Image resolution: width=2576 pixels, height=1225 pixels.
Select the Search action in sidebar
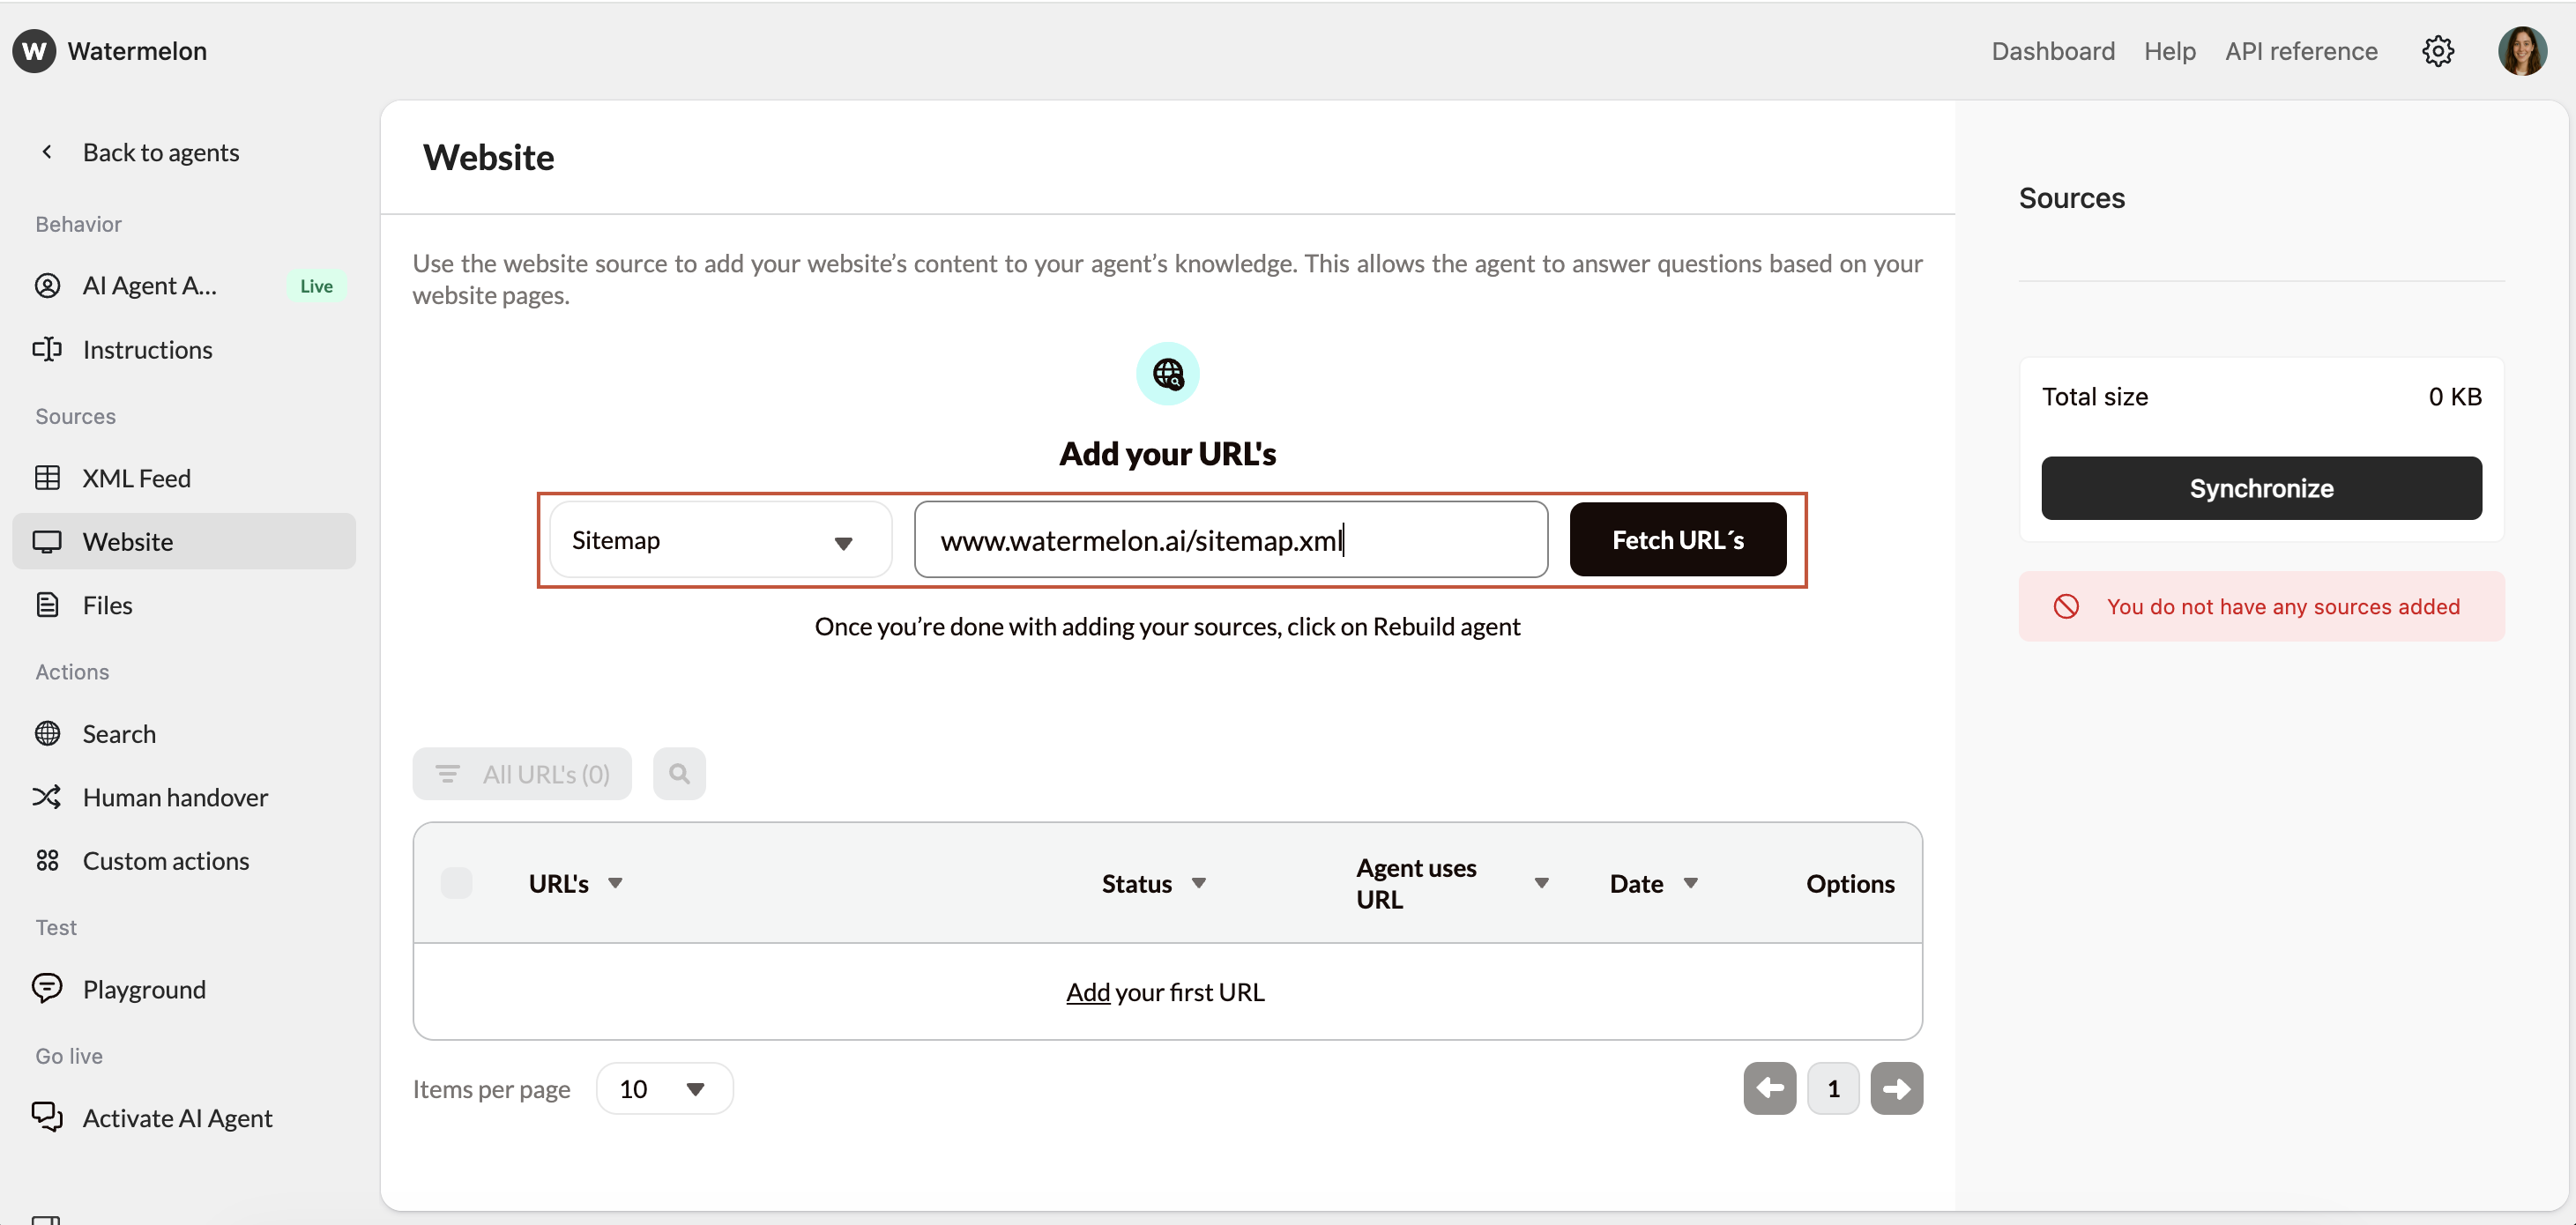point(119,733)
